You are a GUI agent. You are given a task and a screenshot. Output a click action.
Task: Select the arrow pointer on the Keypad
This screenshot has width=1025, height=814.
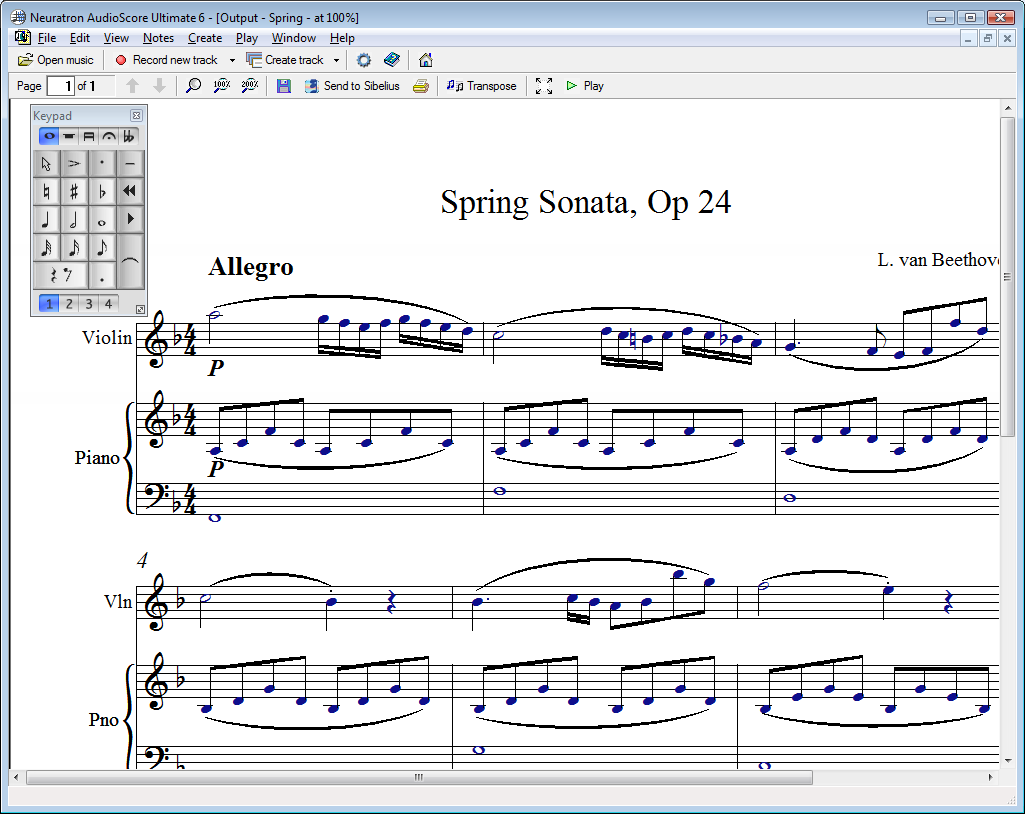point(46,163)
